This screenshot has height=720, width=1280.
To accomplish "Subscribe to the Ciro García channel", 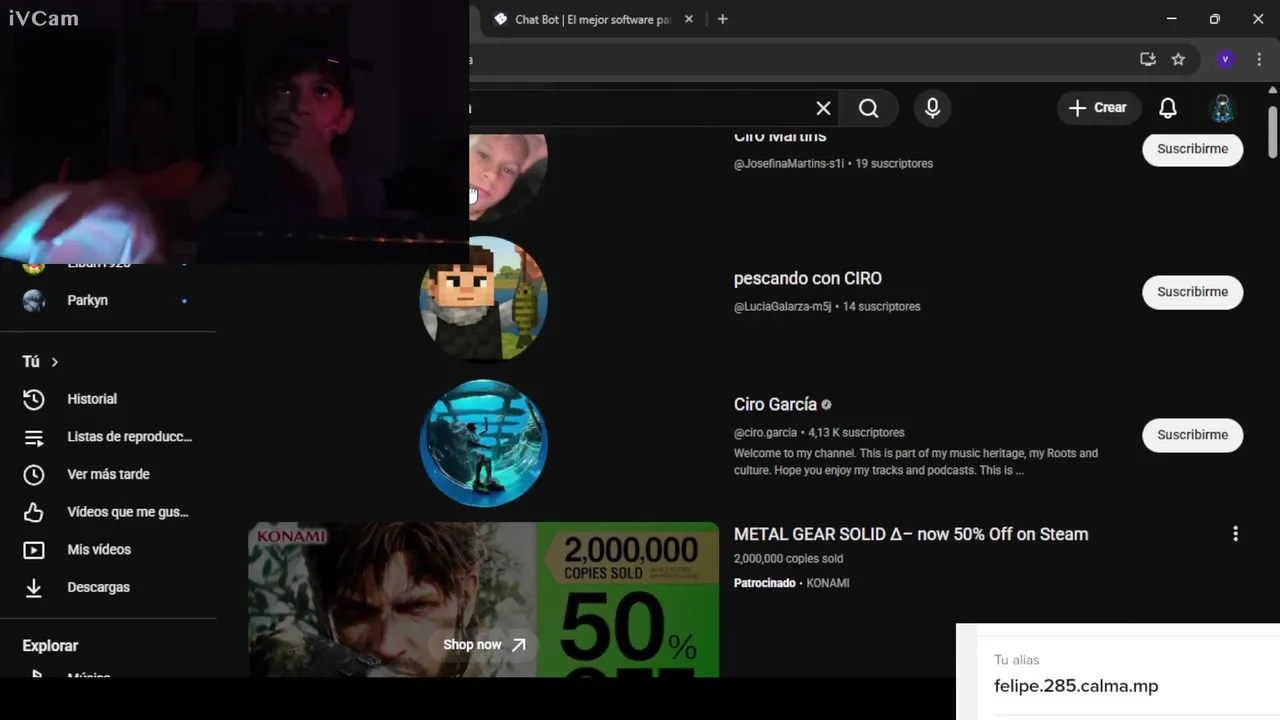I will click(x=1192, y=435).
